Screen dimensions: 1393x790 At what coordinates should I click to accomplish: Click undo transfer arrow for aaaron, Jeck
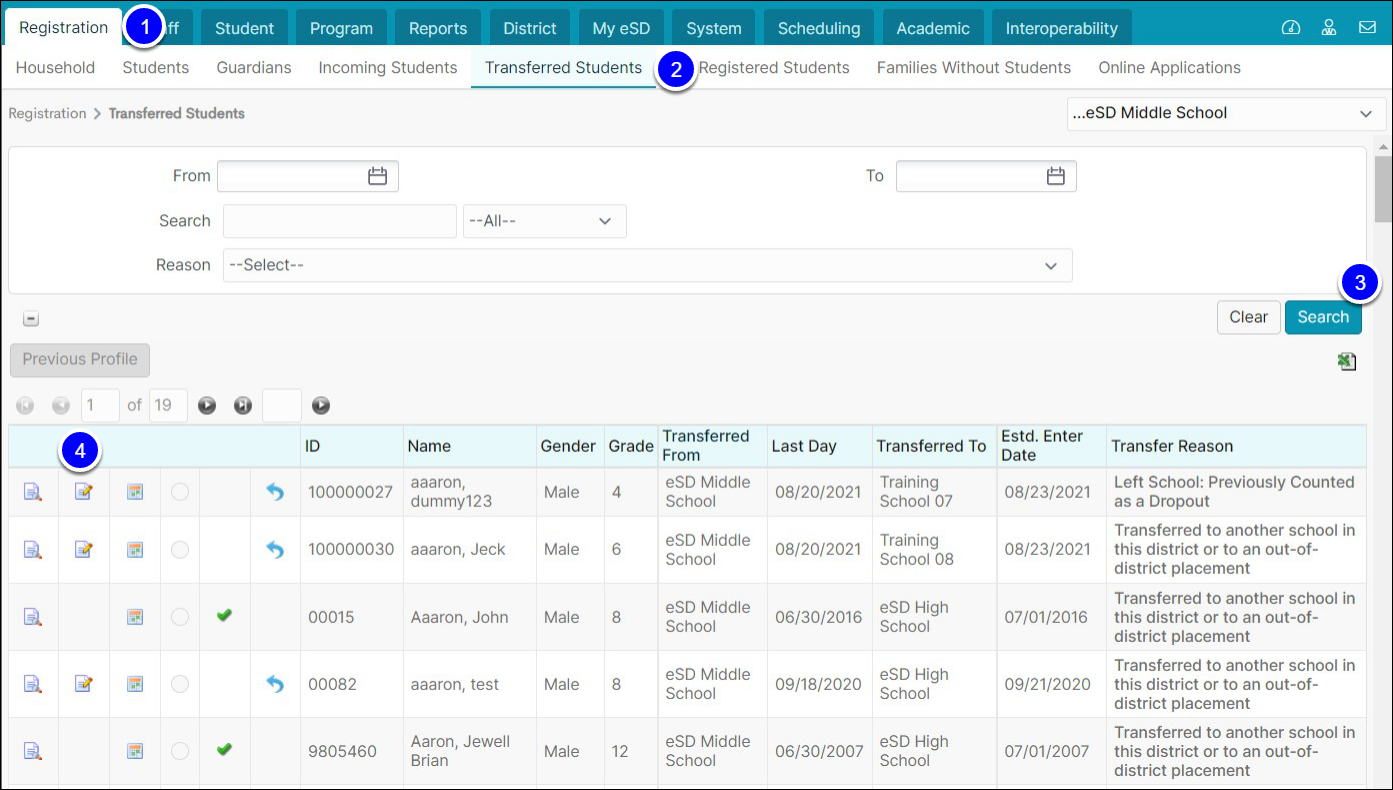pyautogui.click(x=275, y=550)
